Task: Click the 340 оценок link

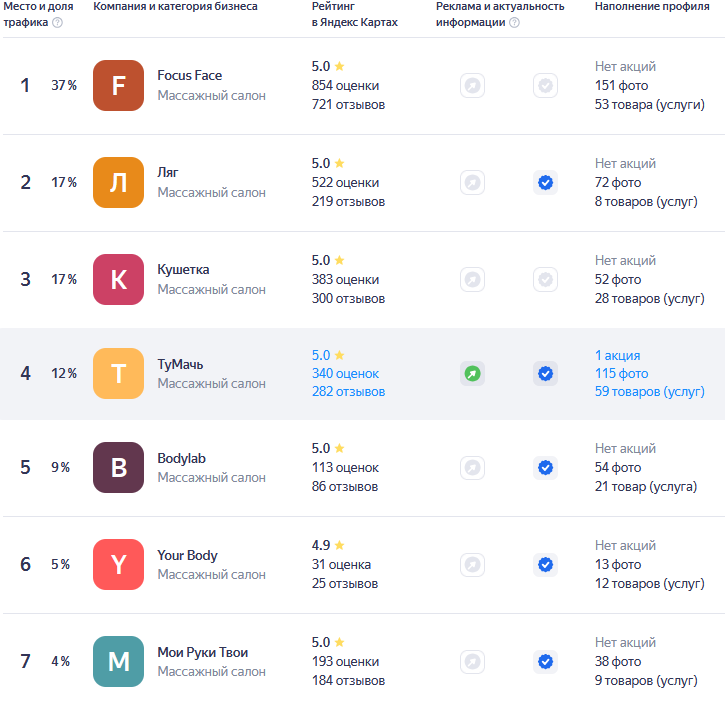Action: point(345,374)
